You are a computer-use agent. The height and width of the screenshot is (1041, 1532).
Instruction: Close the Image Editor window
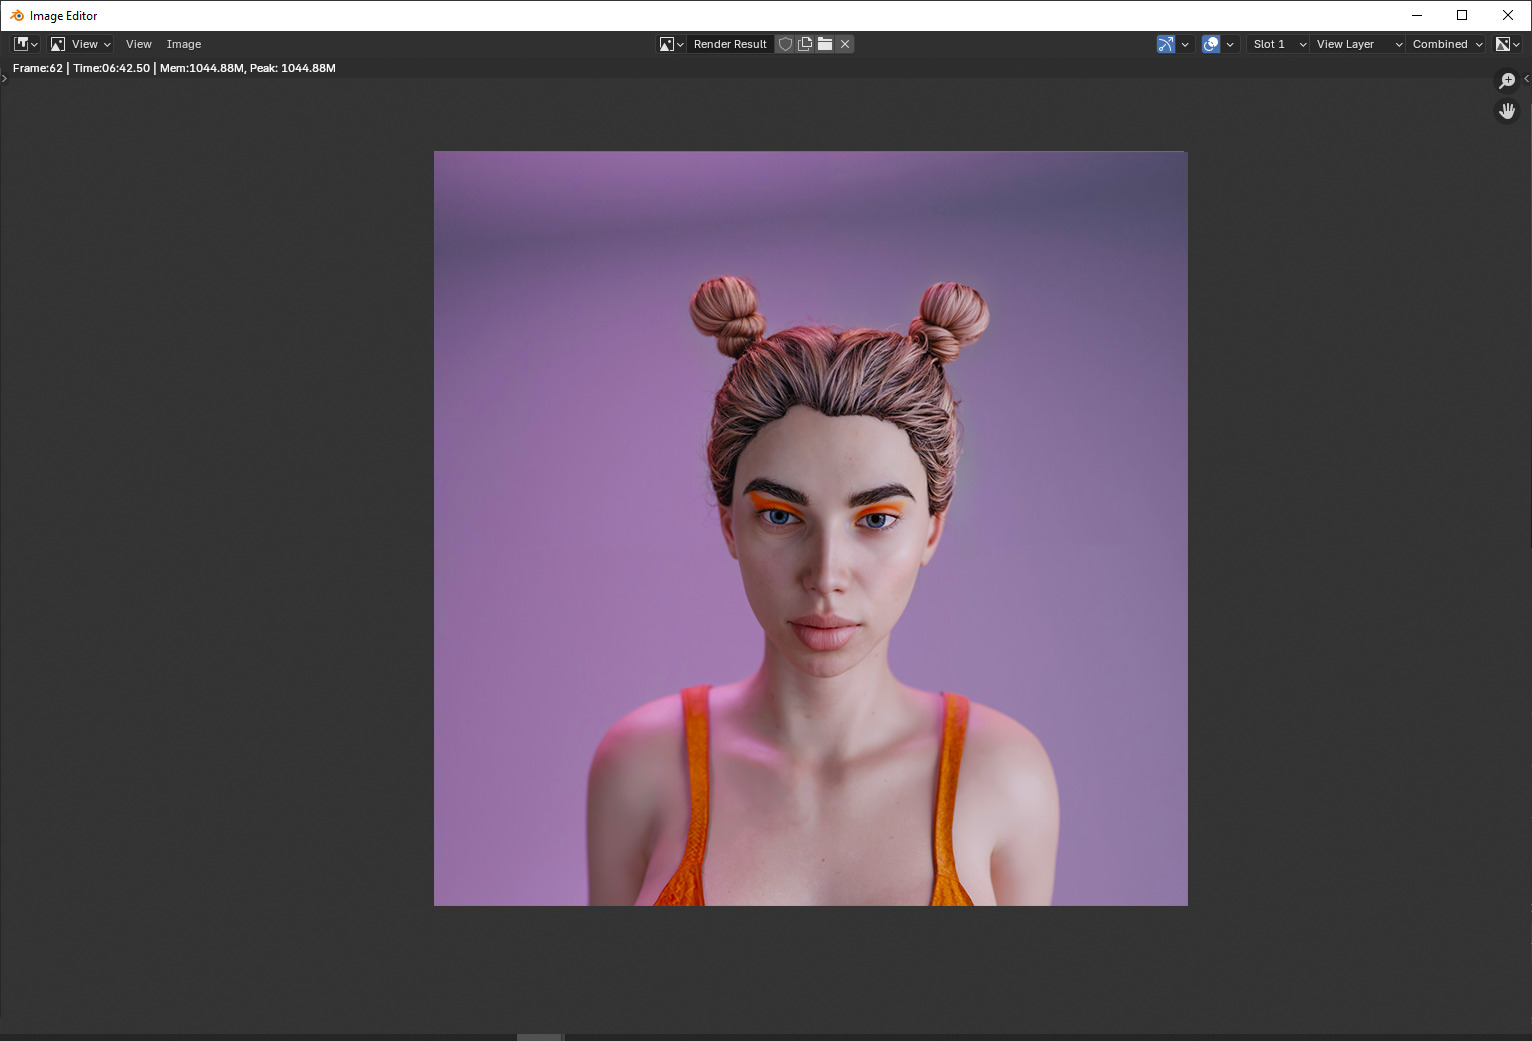pyautogui.click(x=1508, y=15)
